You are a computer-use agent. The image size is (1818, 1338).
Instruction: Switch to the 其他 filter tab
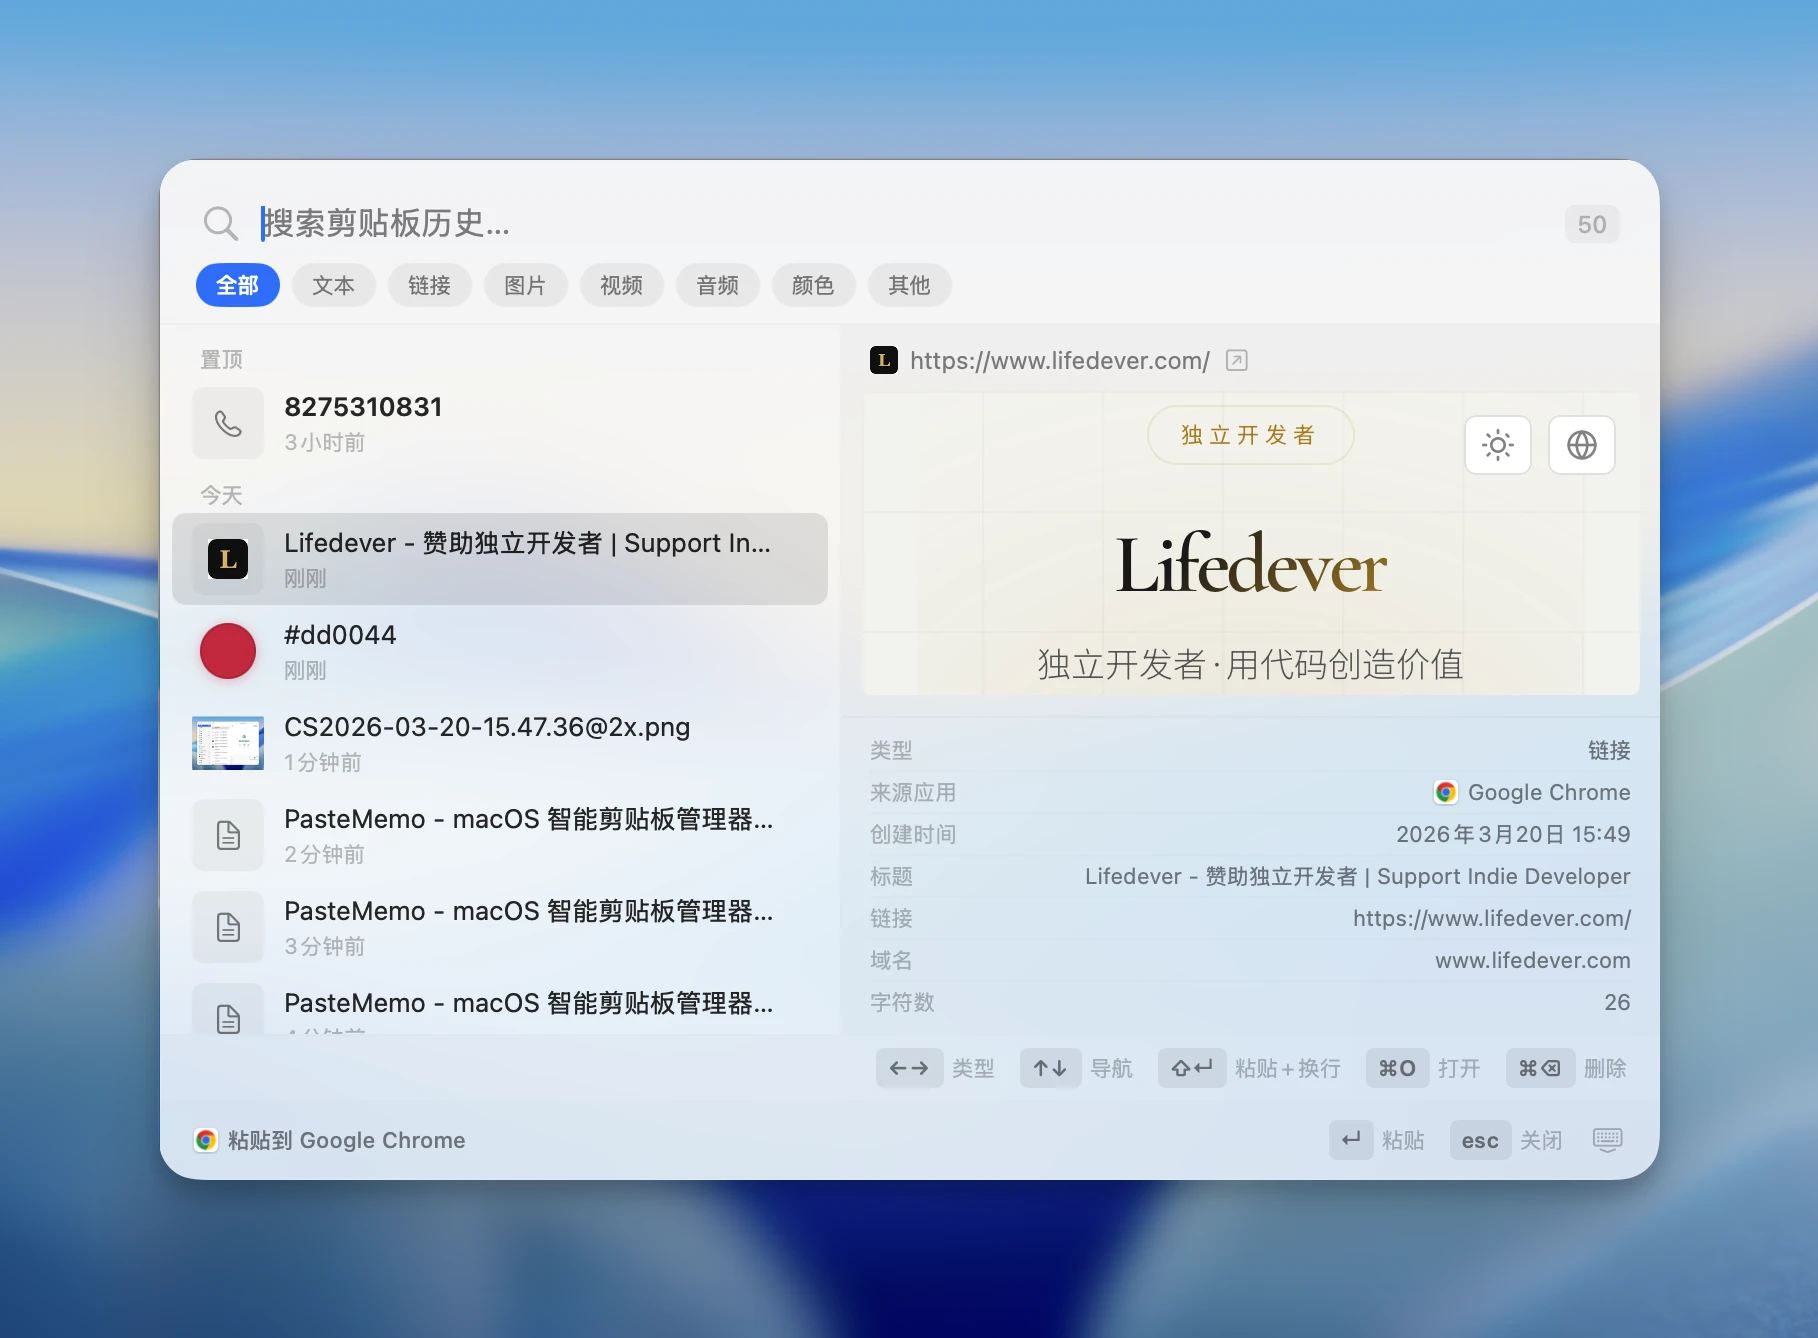909,286
